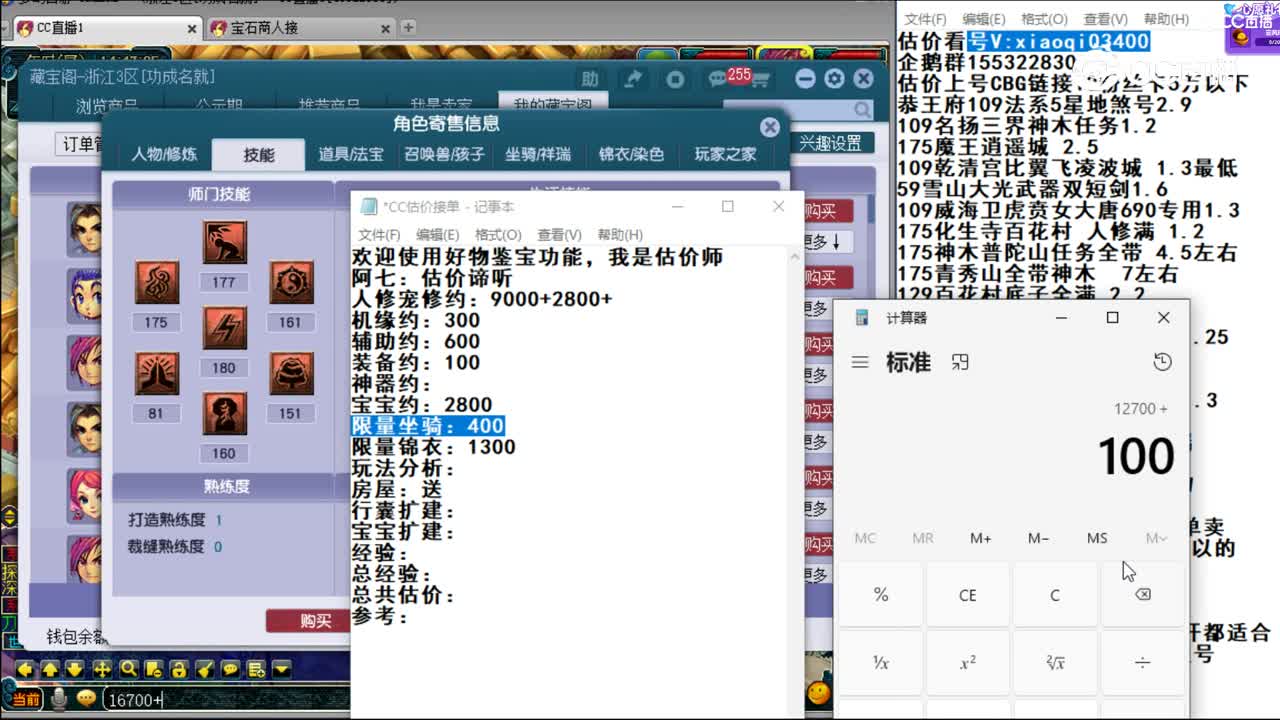Viewport: 1280px width, 720px height.
Task: Click calculator M+ memory button
Action: pos(981,538)
